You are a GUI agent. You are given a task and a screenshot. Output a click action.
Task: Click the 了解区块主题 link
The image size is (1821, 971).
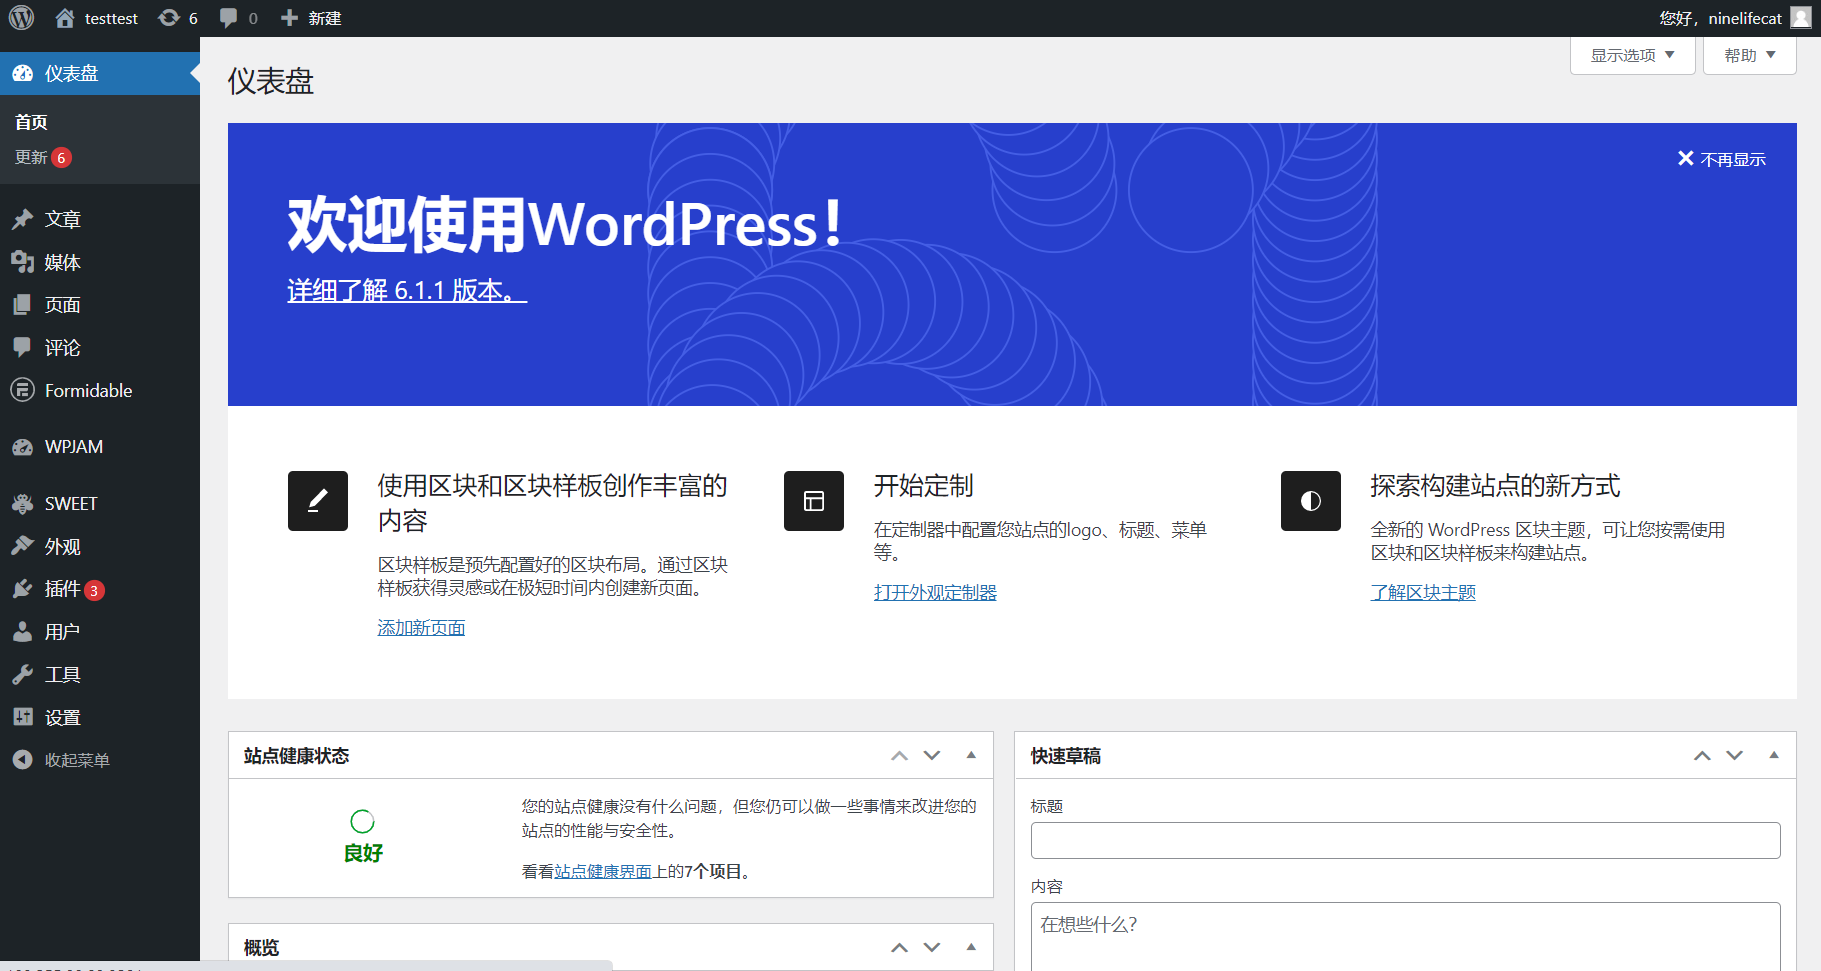(x=1423, y=592)
